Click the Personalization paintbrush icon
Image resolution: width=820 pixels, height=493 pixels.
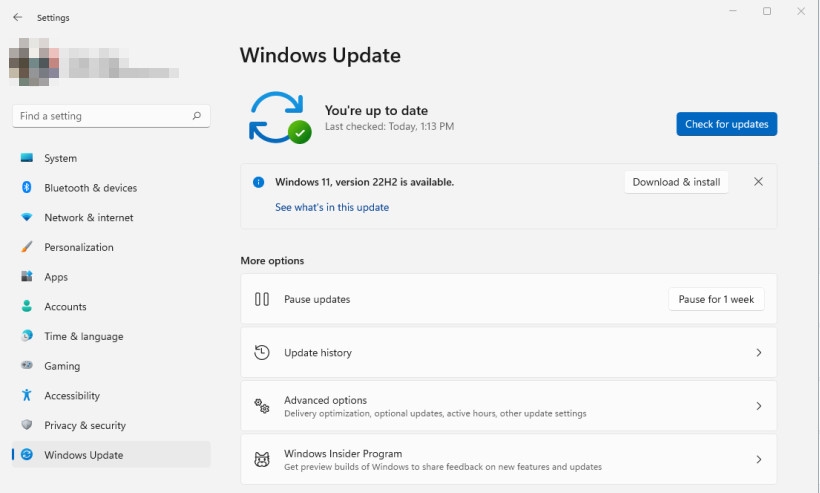pos(27,247)
